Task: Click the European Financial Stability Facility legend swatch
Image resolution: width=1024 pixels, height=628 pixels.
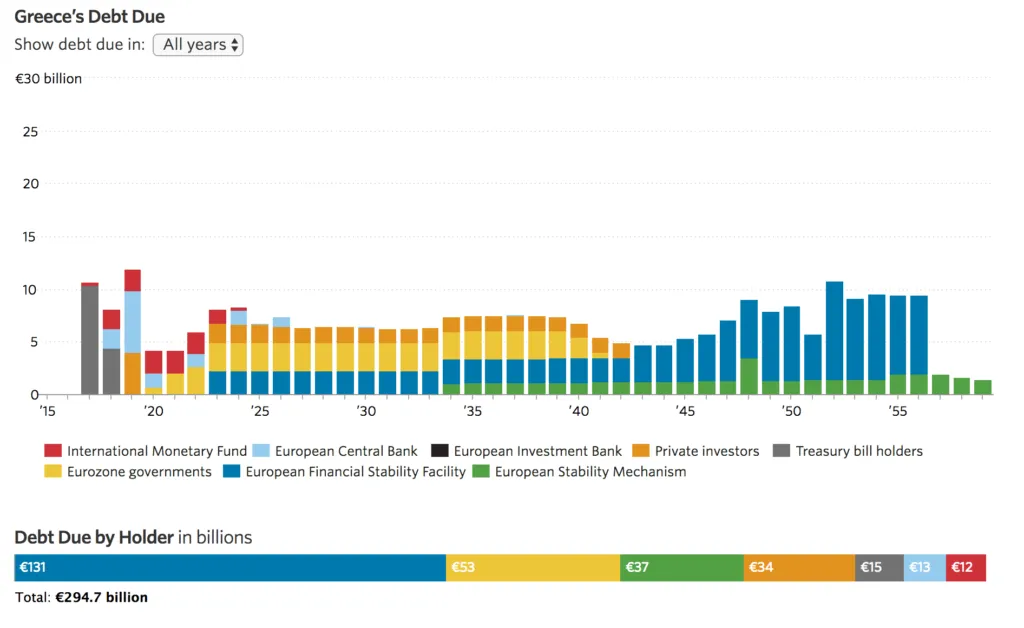Action: (x=232, y=471)
